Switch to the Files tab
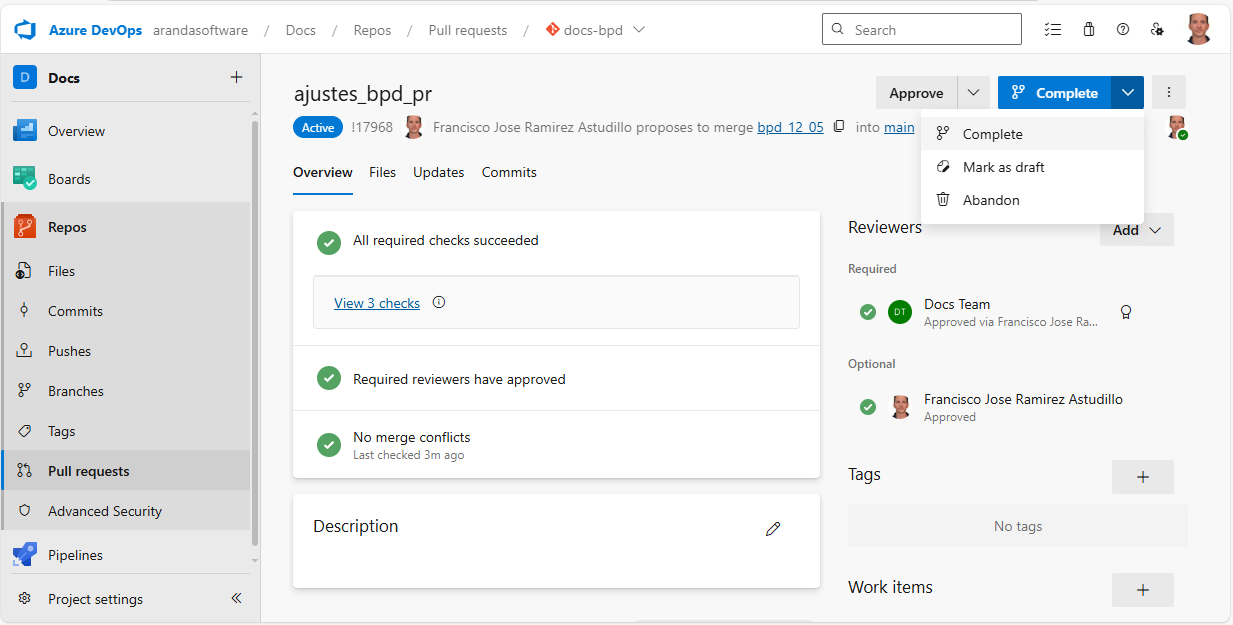 point(382,172)
